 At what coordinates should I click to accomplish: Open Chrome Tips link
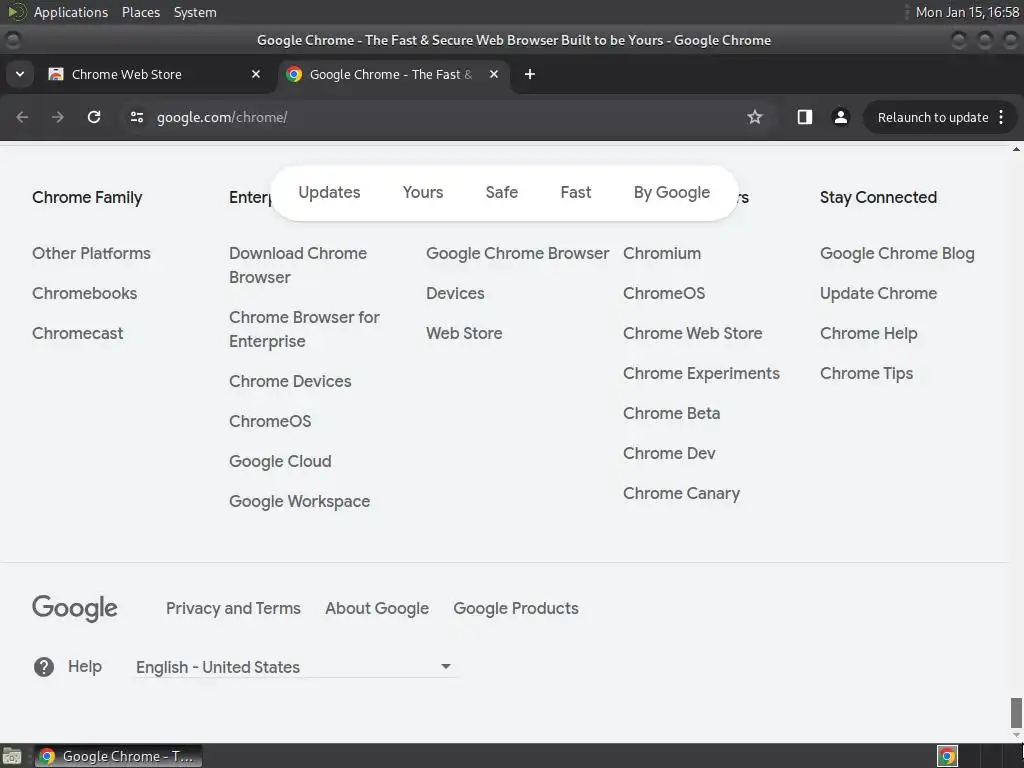tap(866, 374)
